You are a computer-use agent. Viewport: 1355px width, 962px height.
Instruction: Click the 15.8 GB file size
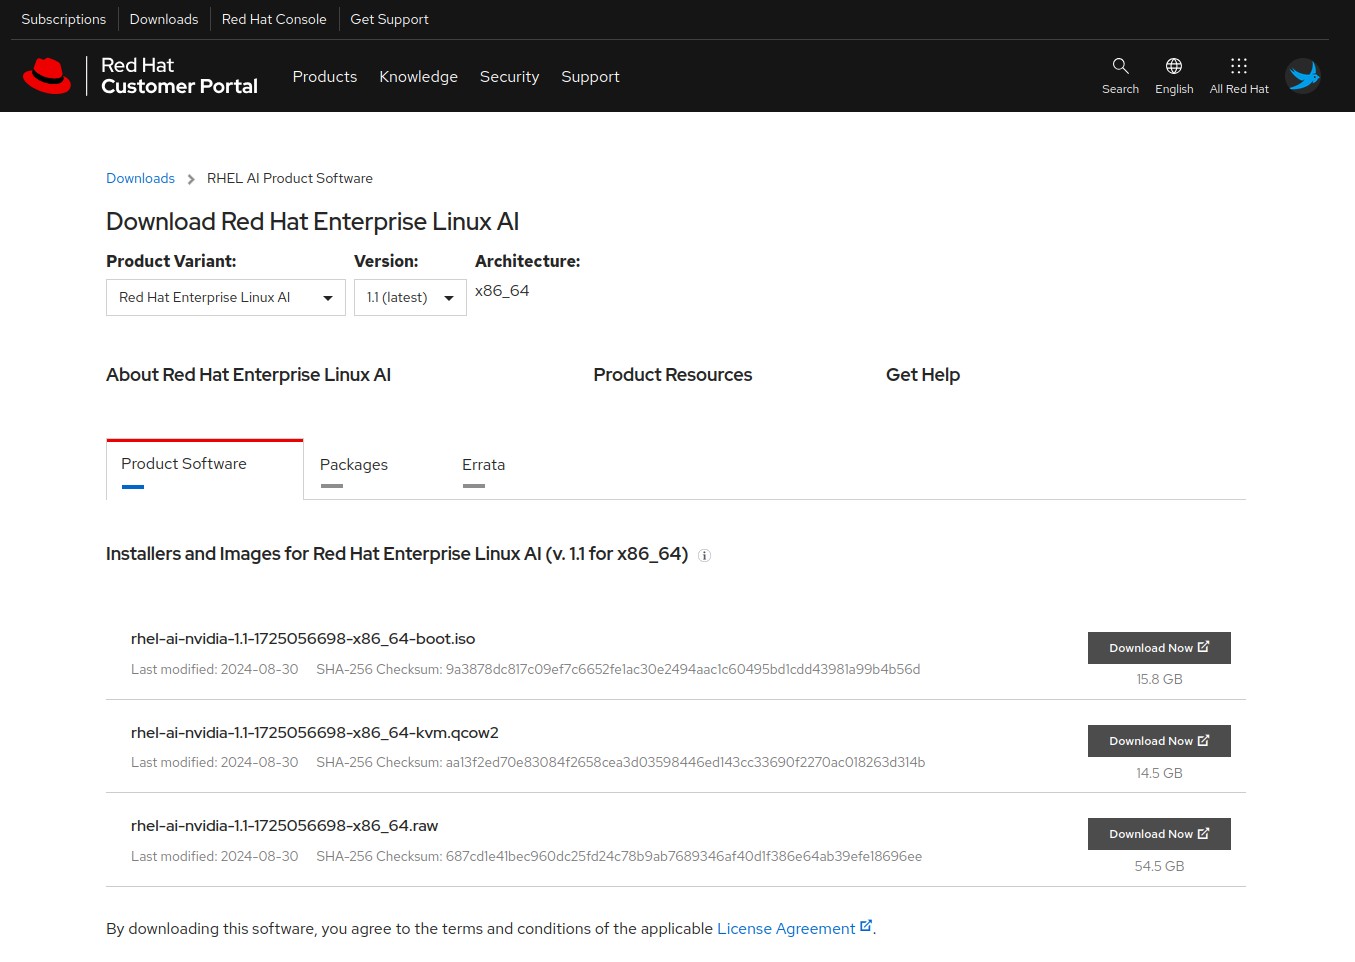point(1159,679)
